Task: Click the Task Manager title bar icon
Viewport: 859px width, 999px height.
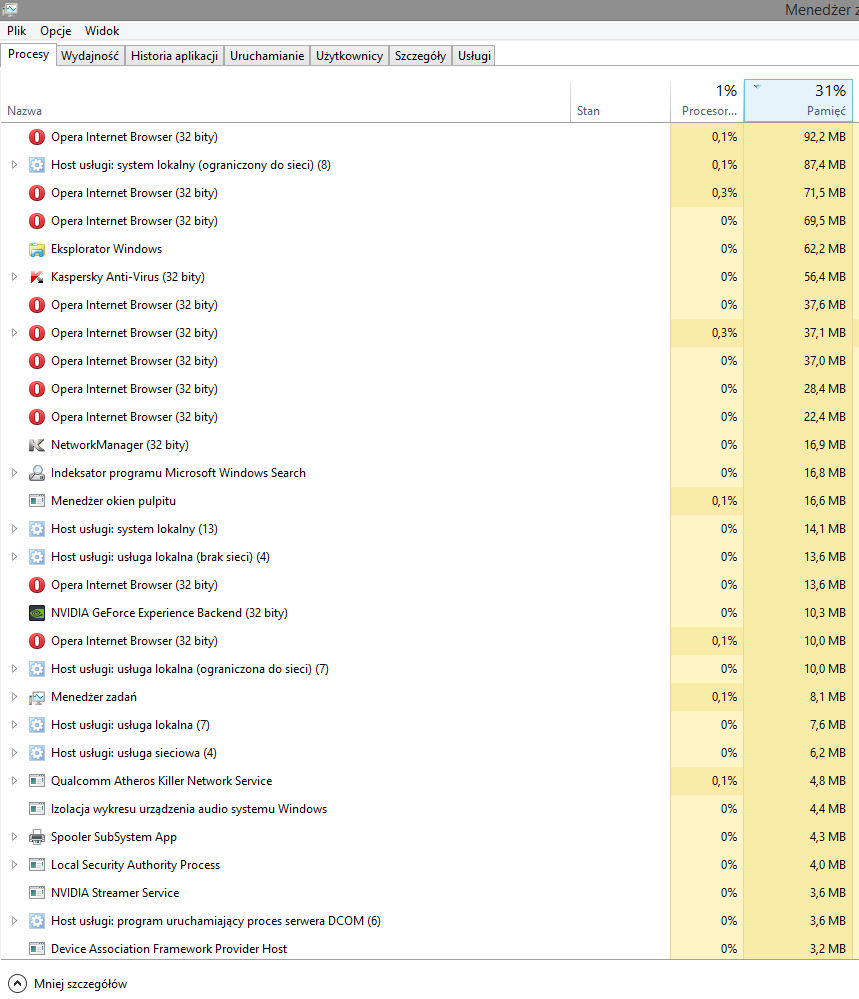Action: tap(10, 9)
